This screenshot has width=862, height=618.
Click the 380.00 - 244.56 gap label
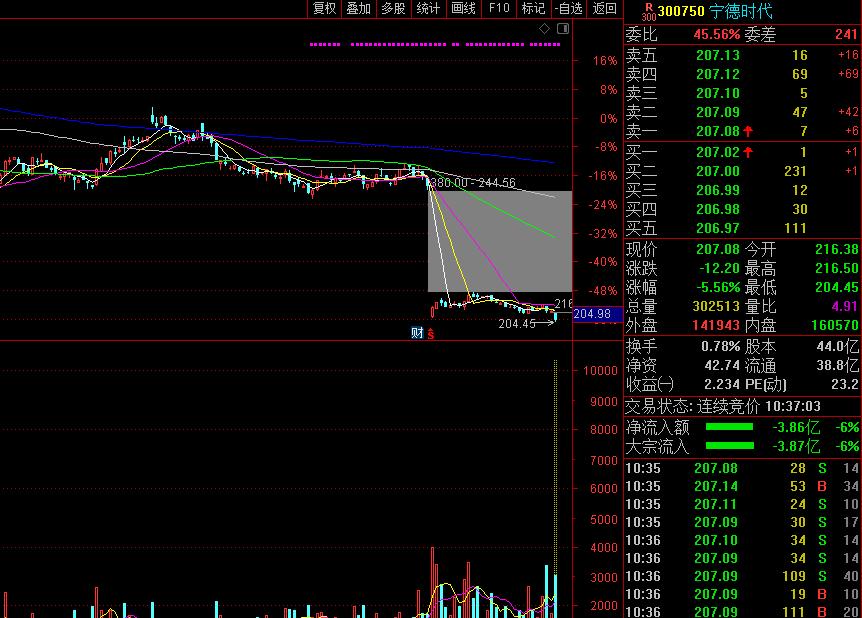point(473,183)
